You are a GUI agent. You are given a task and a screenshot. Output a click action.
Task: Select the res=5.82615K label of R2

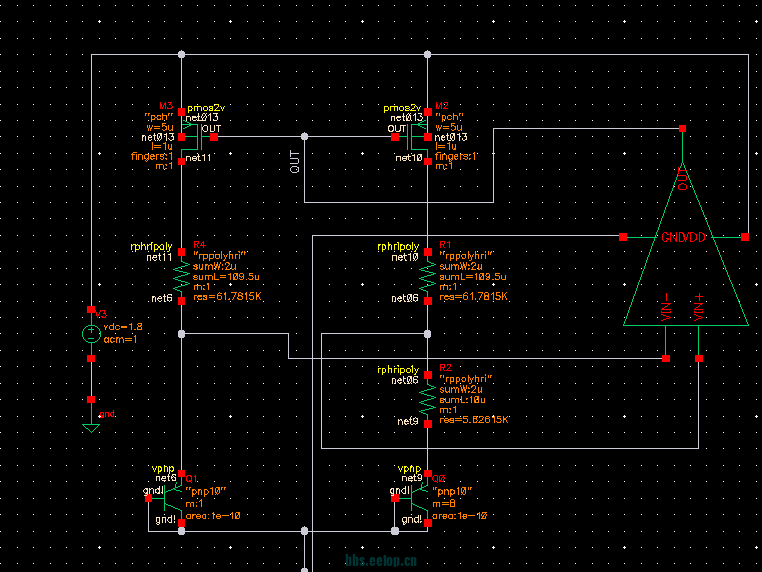[475, 421]
